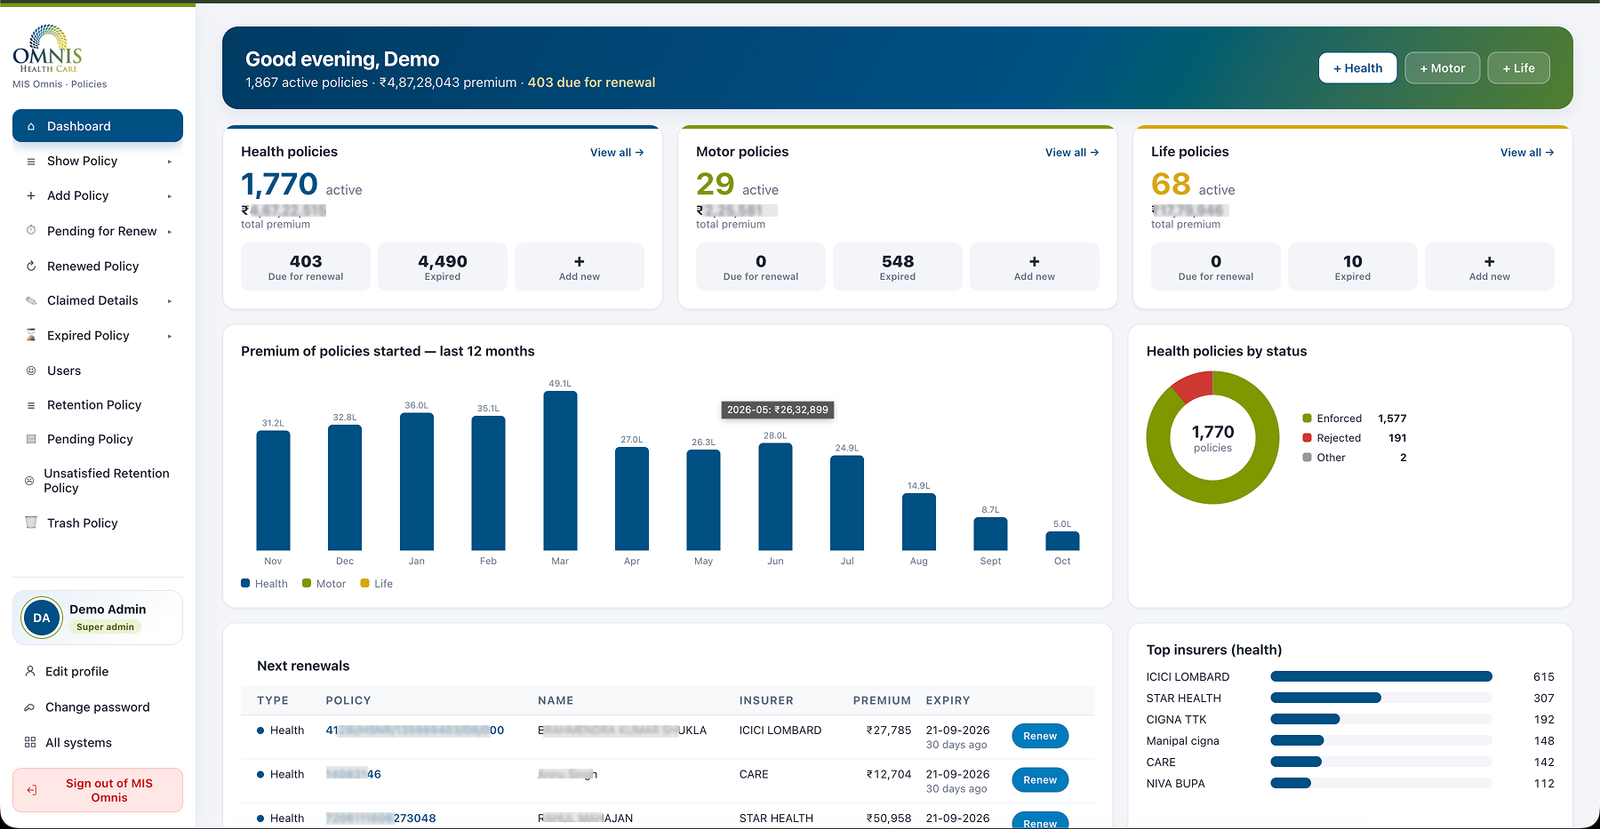Open Renewed Policy from the sidebar
The height and width of the screenshot is (829, 1600).
pyautogui.click(x=97, y=266)
